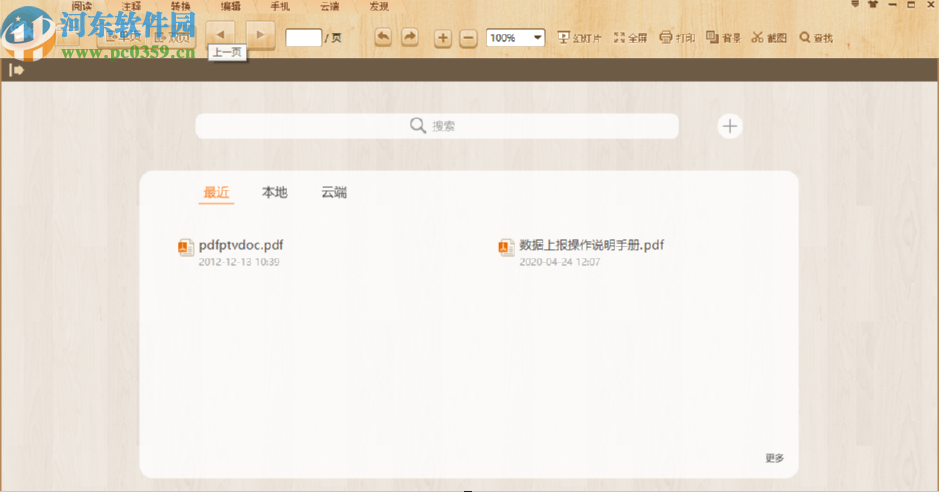Maximize the window

coord(911,5)
